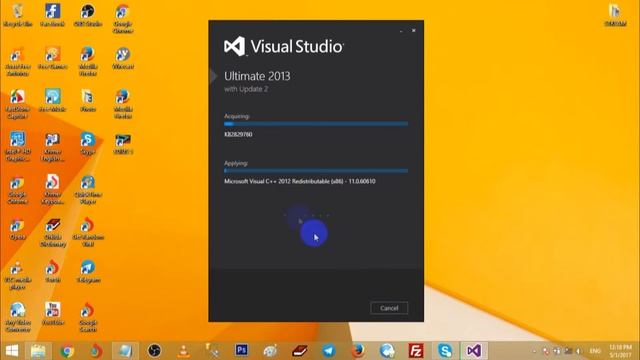640x360 pixels.
Task: Open the red book dictionary taskbar icon
Action: (x=300, y=351)
